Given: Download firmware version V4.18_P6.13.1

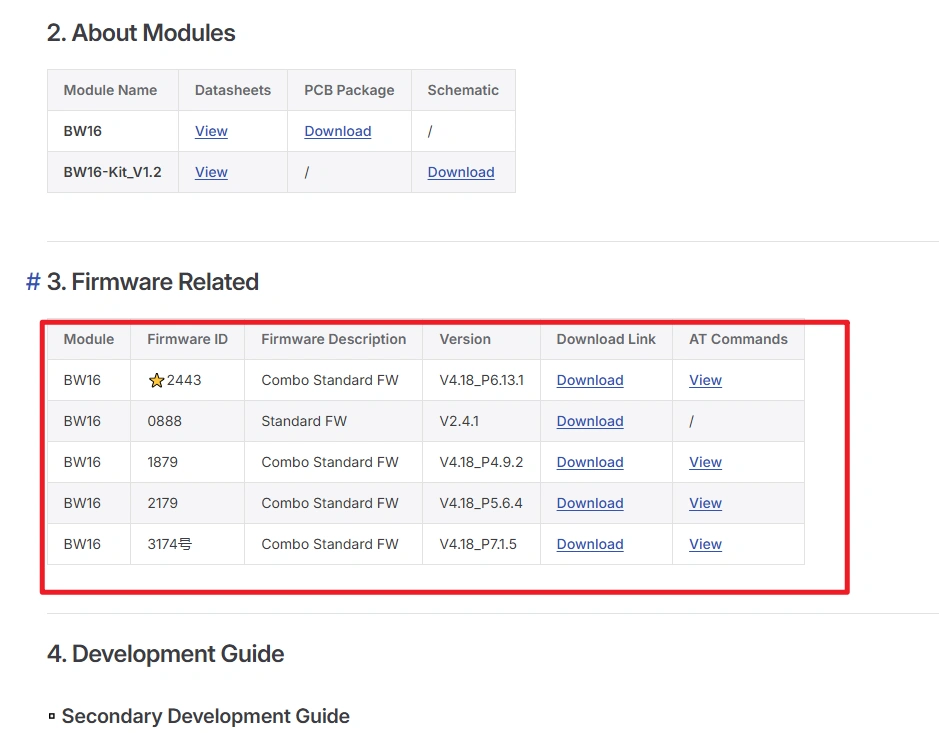Looking at the screenshot, I should 589,380.
